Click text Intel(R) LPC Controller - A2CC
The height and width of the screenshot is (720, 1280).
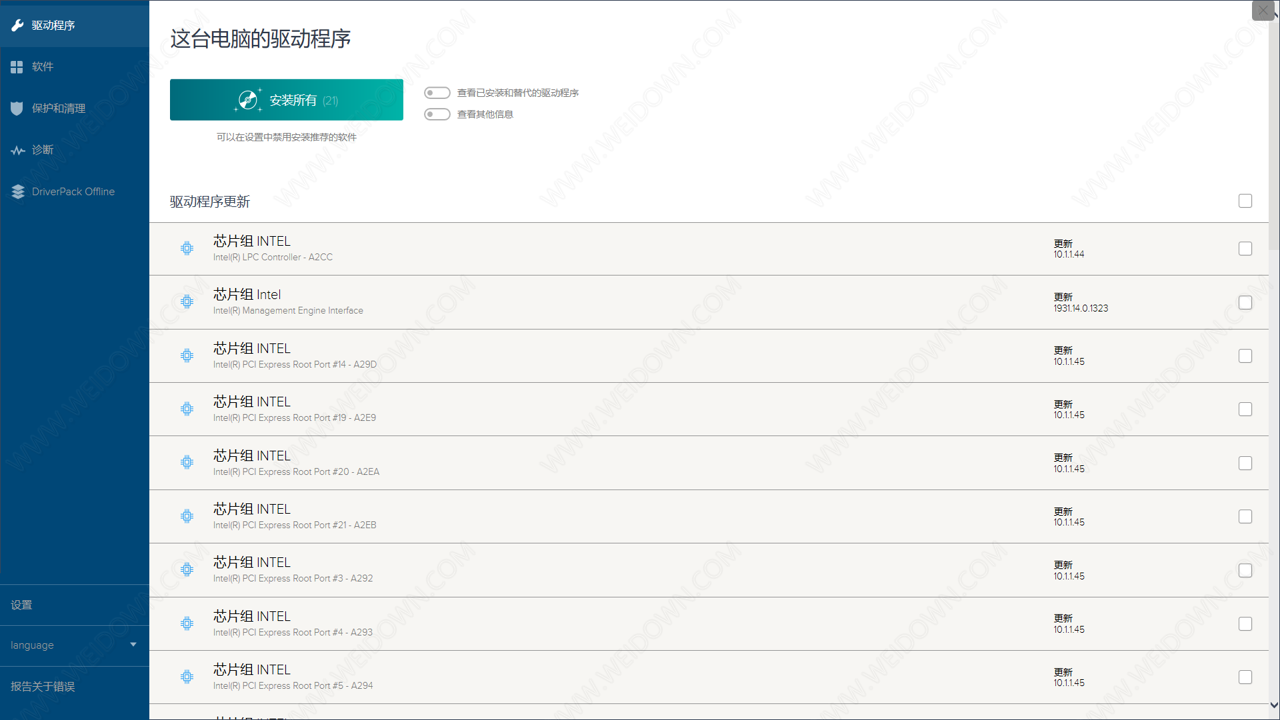[273, 257]
